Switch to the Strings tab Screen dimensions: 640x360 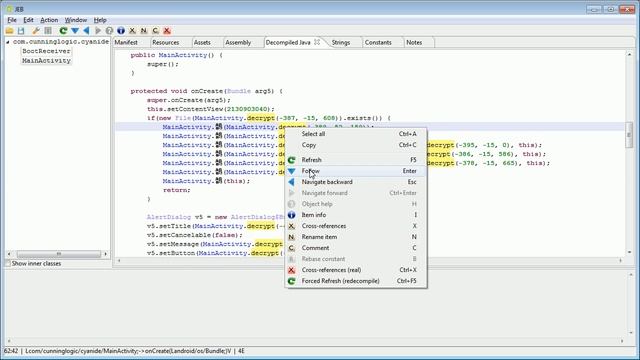pyautogui.click(x=341, y=42)
